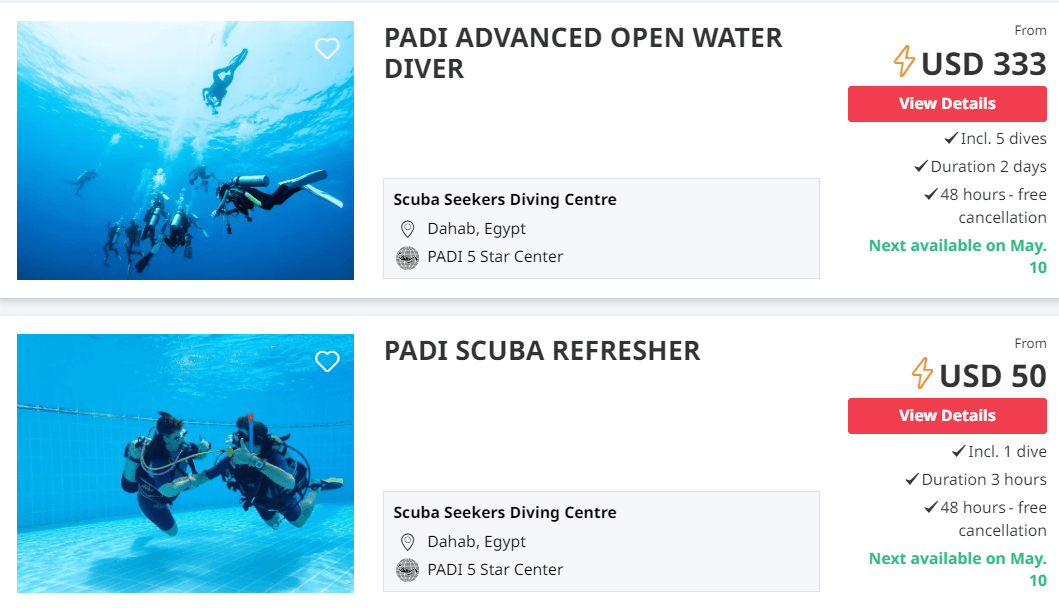Image resolution: width=1059 pixels, height=608 pixels.
Task: Click the heart icon on the Advanced Open Water card
Action: pos(327,48)
